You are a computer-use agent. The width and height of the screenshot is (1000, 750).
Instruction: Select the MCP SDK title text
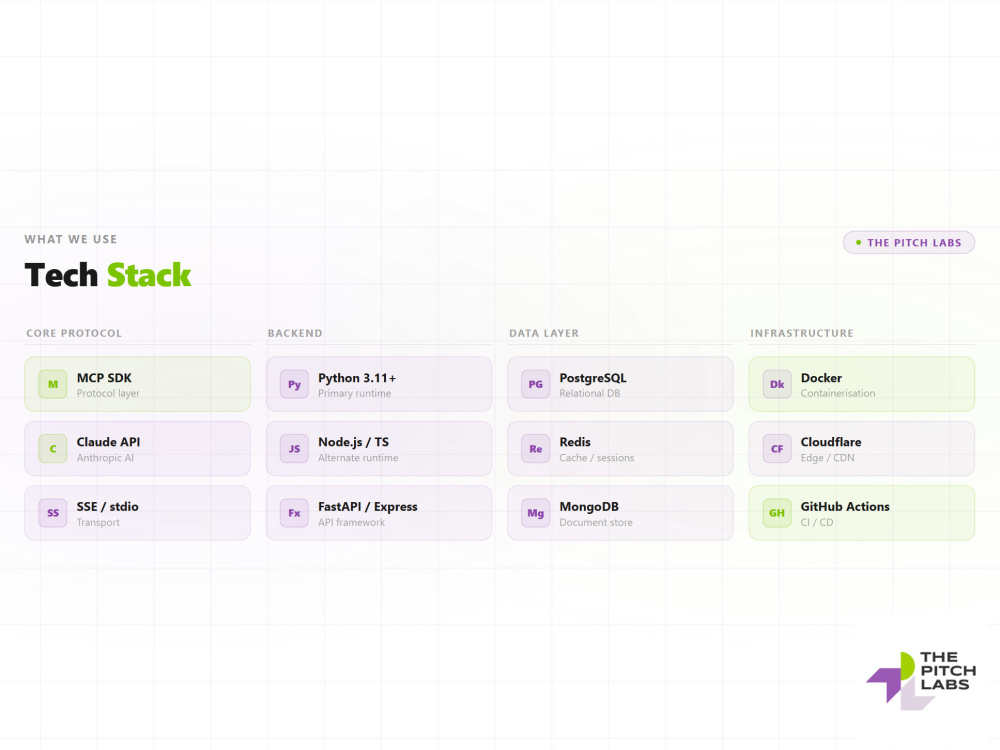click(x=104, y=378)
